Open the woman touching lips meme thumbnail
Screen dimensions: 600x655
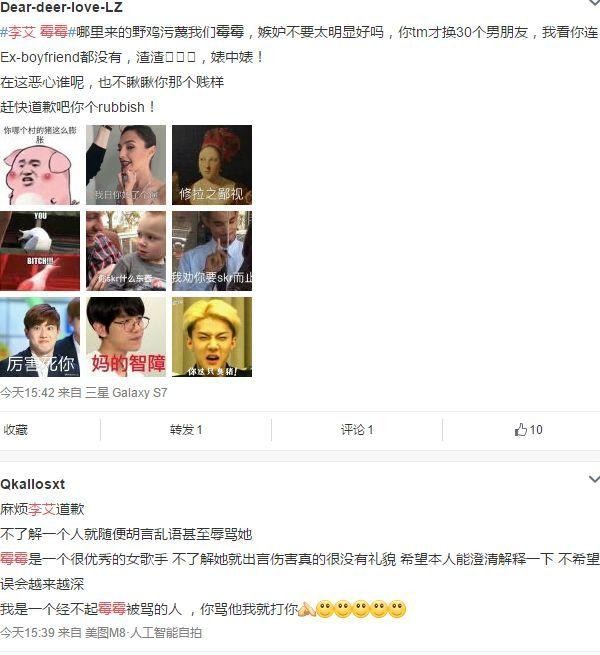[x=126, y=165]
